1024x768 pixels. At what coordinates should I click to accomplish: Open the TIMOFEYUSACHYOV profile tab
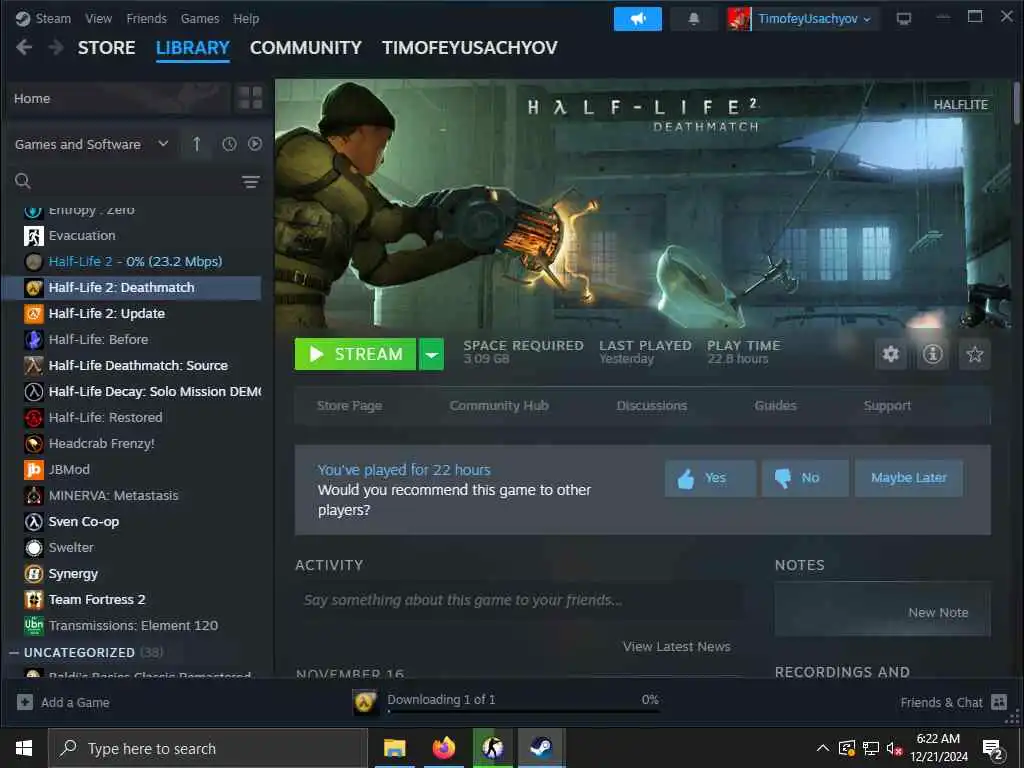point(470,48)
